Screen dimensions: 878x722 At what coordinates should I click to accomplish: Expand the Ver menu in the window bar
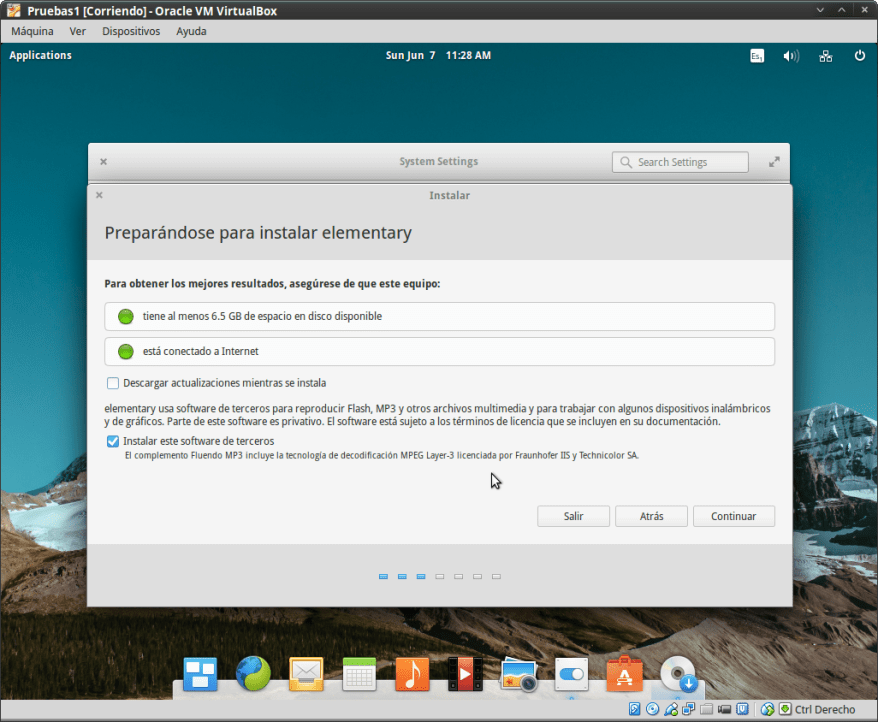click(x=77, y=31)
